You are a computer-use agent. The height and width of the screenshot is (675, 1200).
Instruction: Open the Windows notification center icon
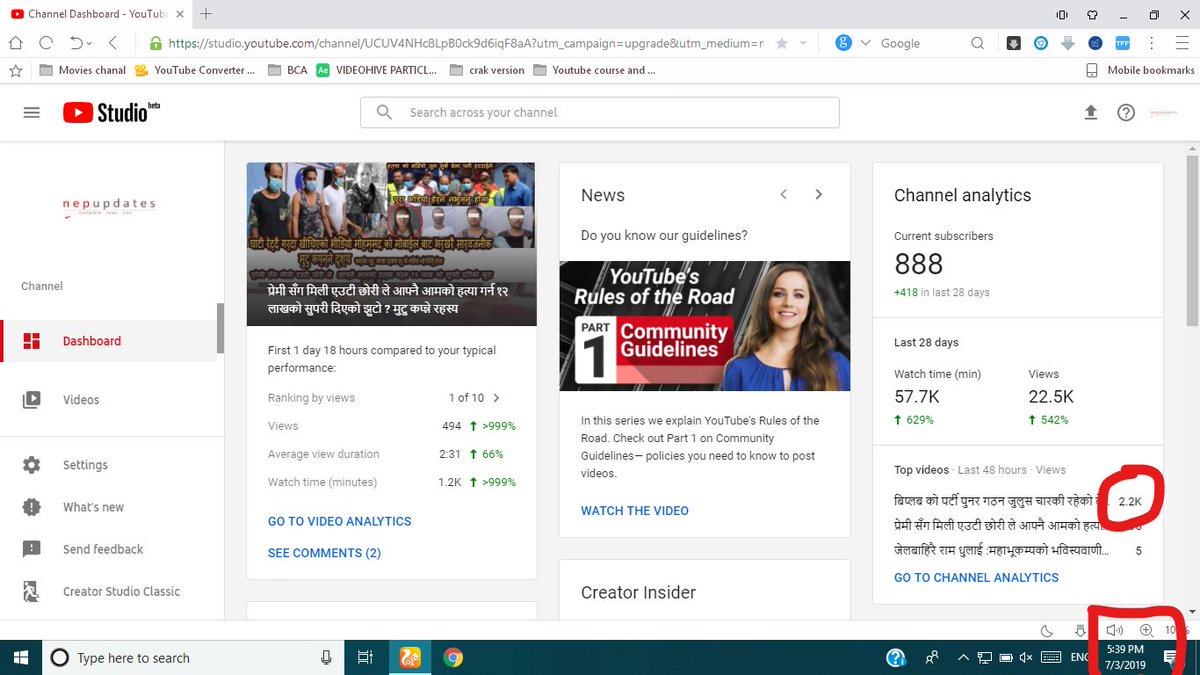(1169, 657)
